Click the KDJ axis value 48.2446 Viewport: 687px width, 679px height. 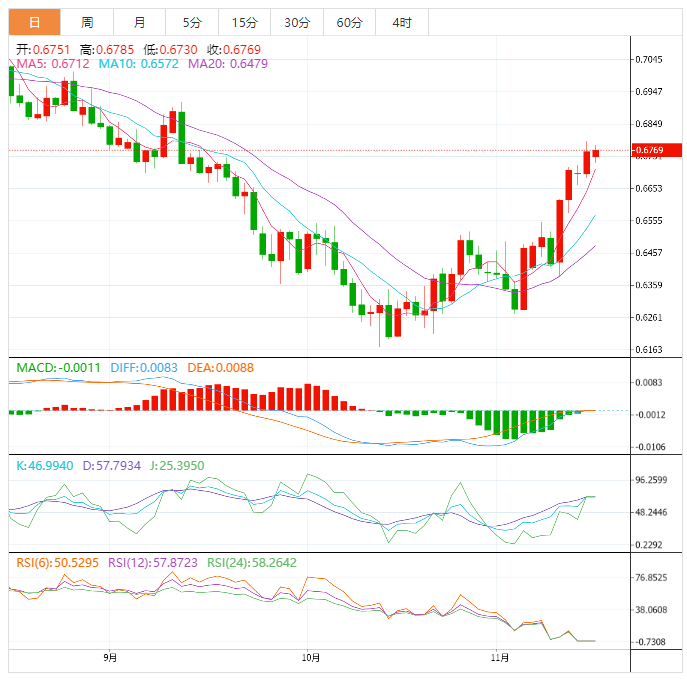pyautogui.click(x=651, y=512)
